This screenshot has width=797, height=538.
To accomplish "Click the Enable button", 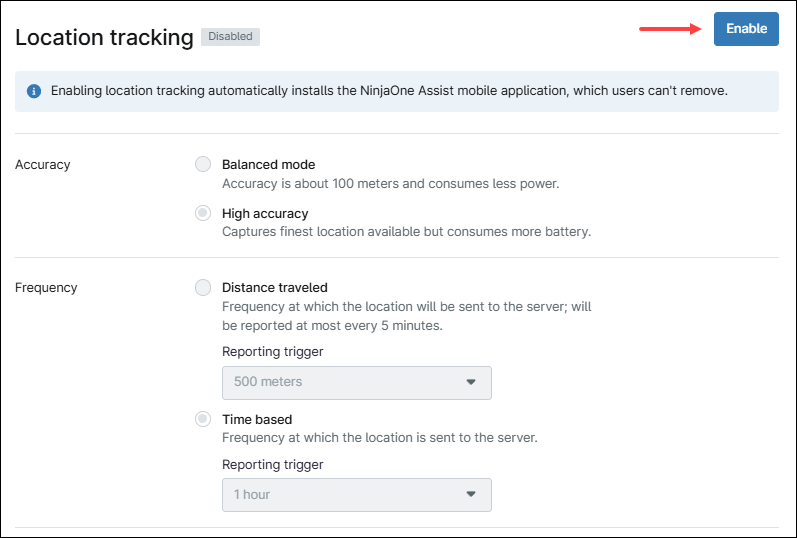I will pyautogui.click(x=746, y=29).
